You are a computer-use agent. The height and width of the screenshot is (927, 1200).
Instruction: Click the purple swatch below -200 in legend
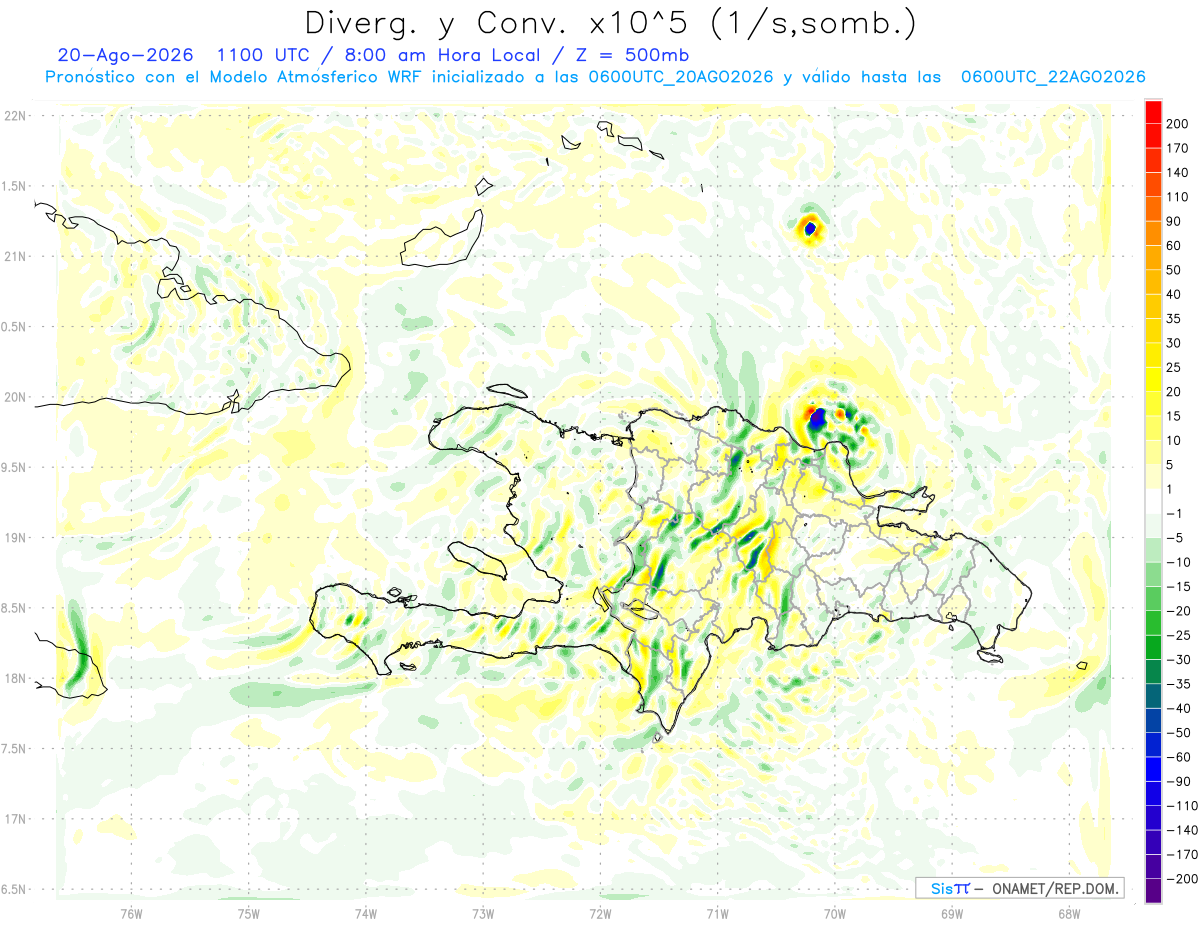pos(1153,891)
